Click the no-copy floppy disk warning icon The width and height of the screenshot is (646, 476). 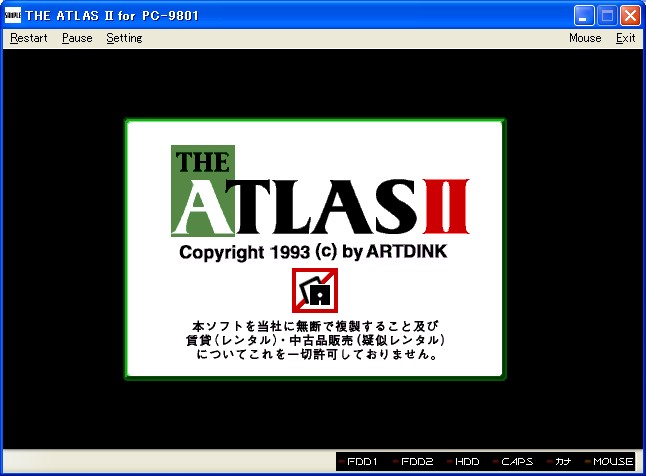[x=315, y=291]
